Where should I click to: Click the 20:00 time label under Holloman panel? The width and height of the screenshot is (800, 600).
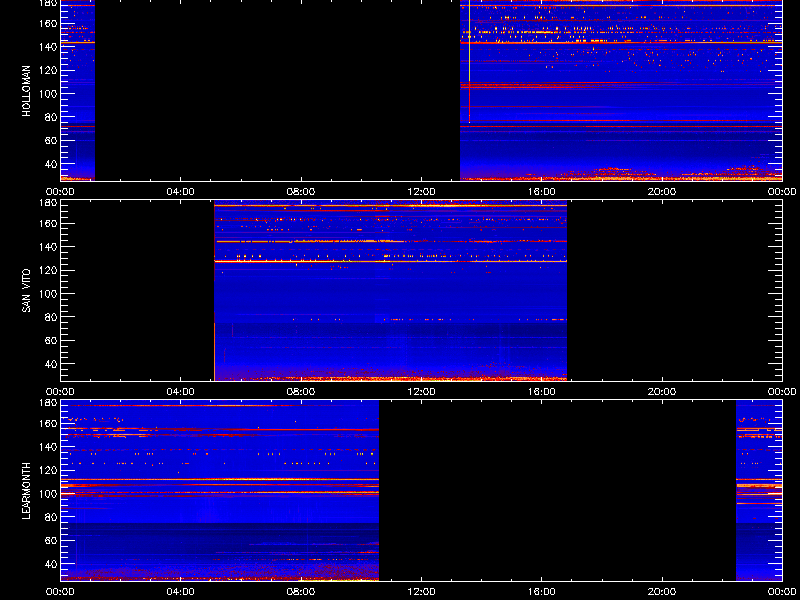[x=662, y=192]
